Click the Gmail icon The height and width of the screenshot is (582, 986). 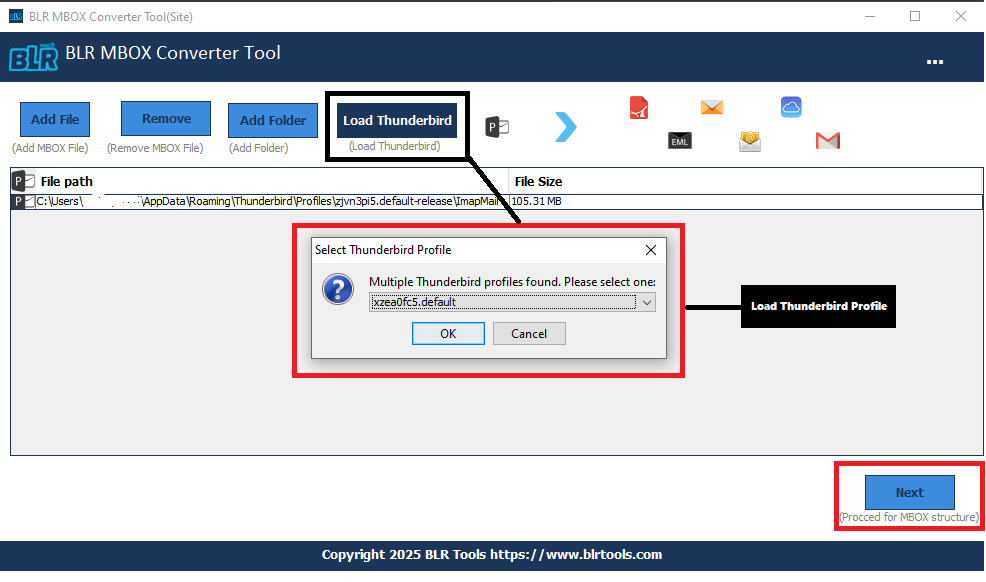point(827,141)
